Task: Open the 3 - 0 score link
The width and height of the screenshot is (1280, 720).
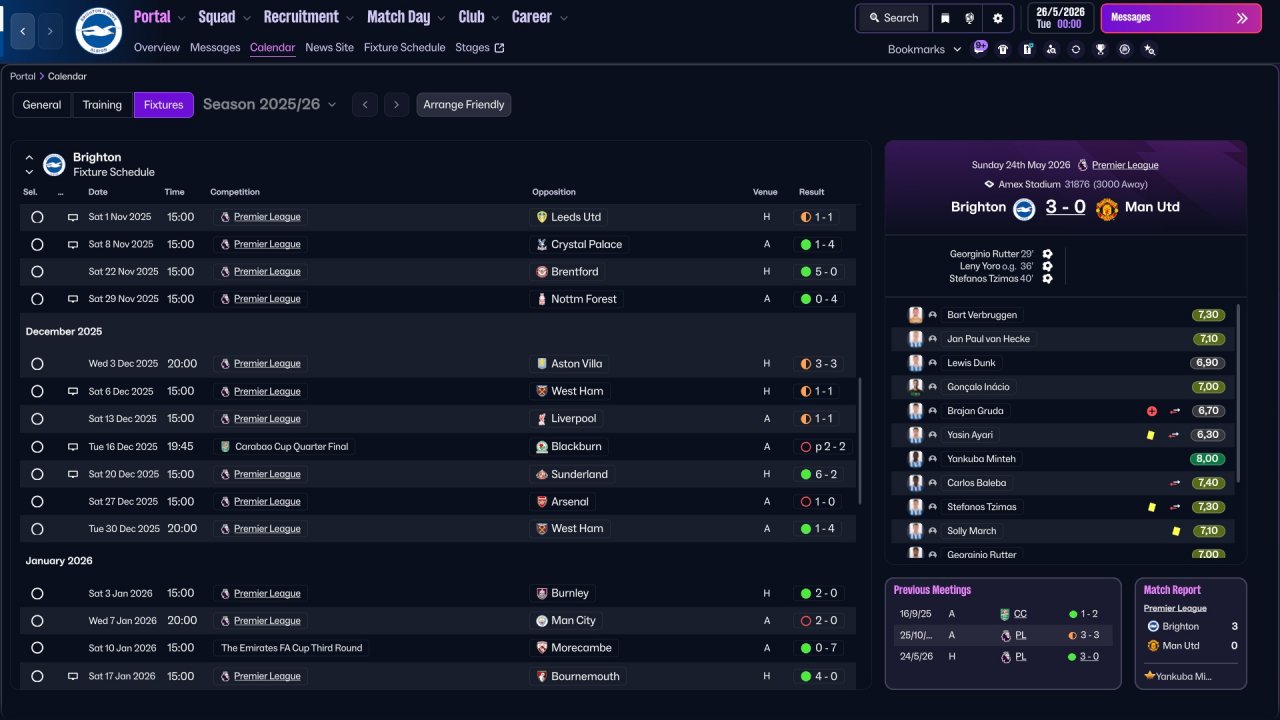Action: [x=1065, y=207]
